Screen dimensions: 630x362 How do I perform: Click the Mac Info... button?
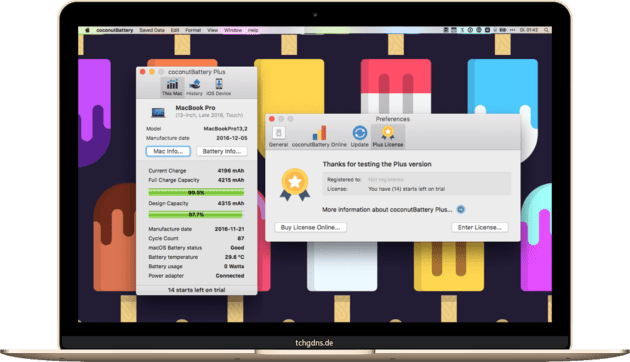(x=168, y=151)
